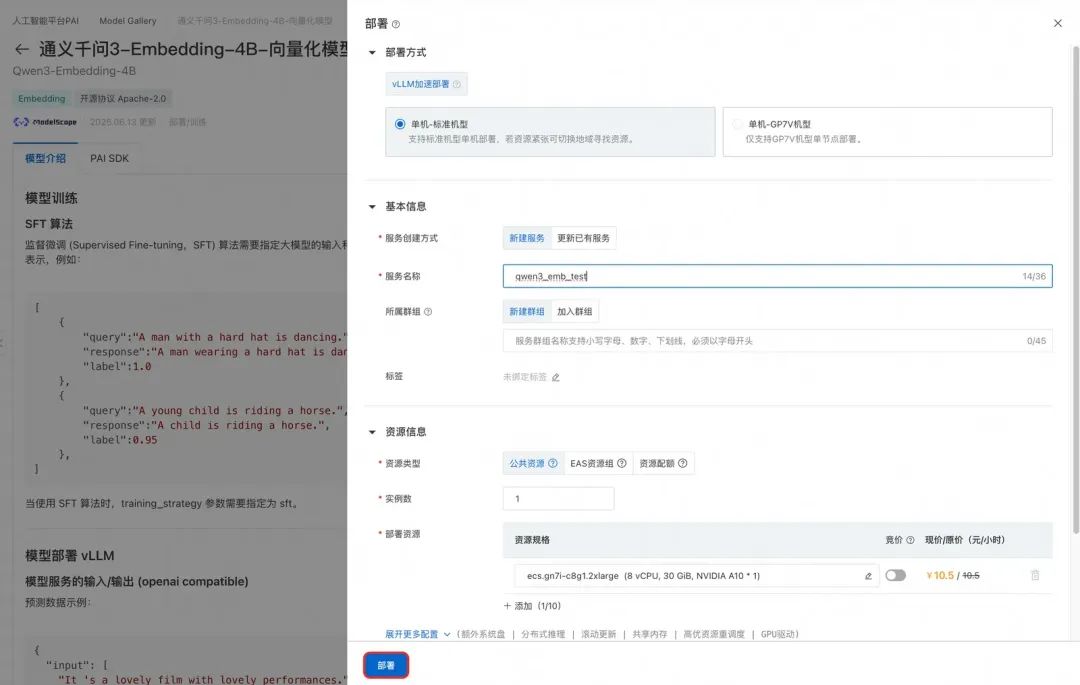Viewport: 1080px width, 685px height.
Task: Collapse the 部署方式 section
Action: 372,52
